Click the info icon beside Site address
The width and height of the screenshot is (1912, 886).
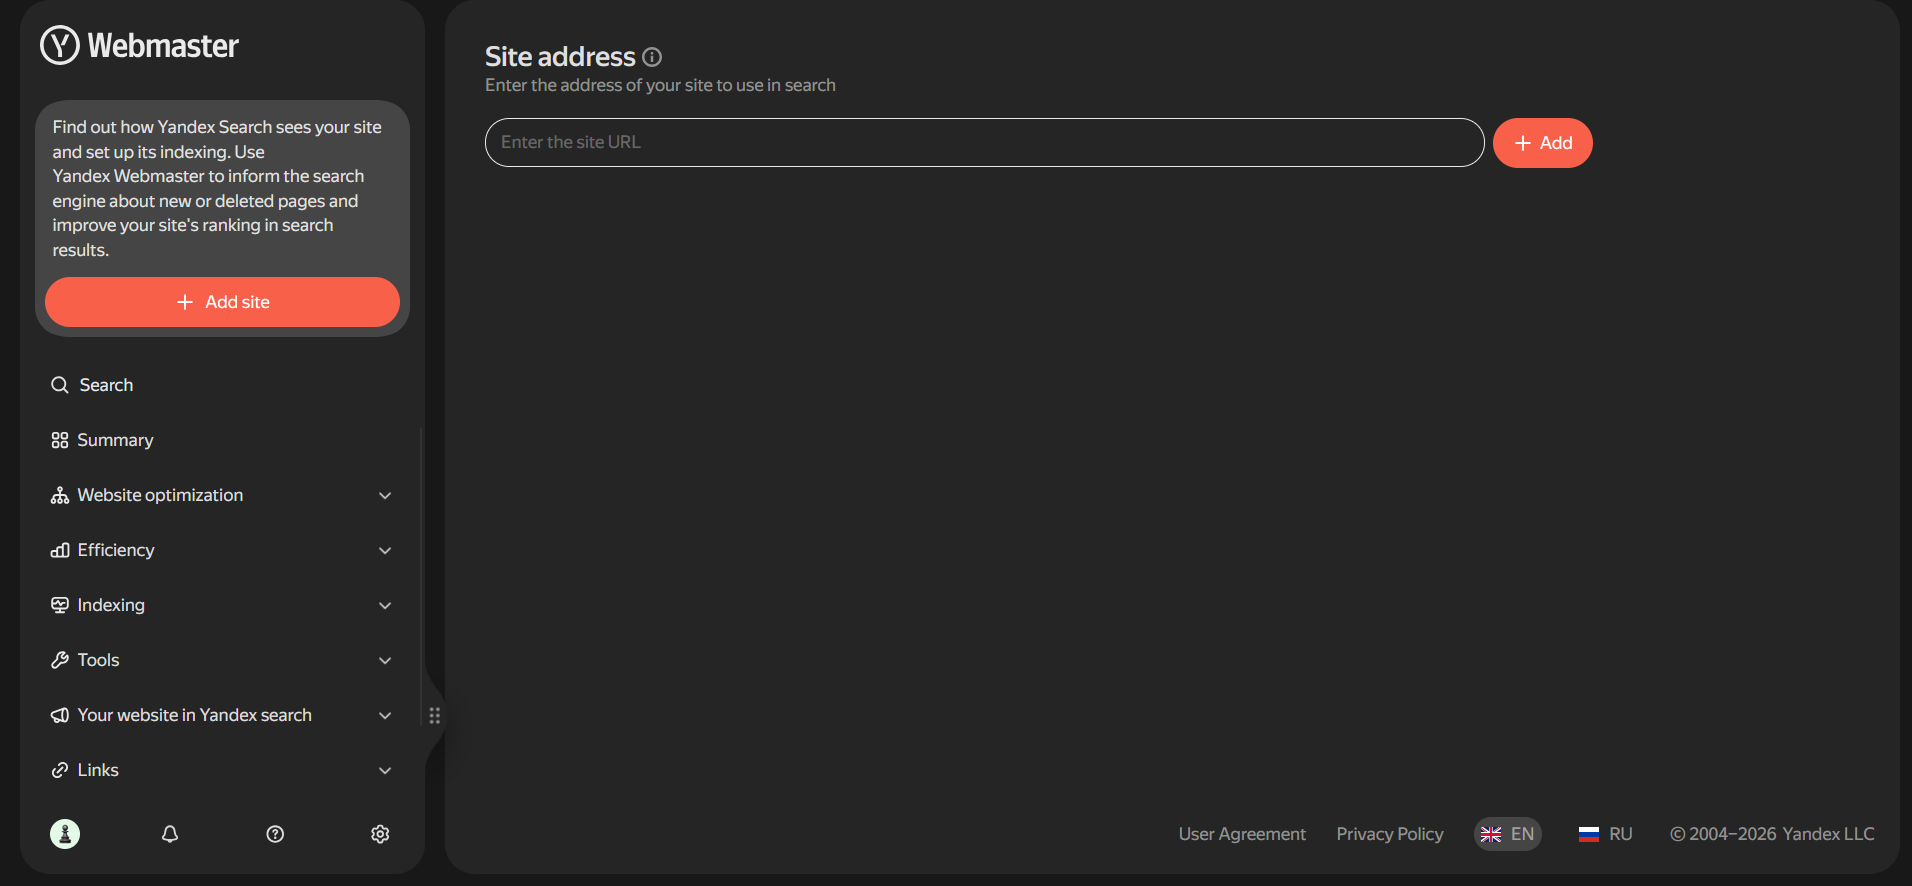(x=652, y=57)
